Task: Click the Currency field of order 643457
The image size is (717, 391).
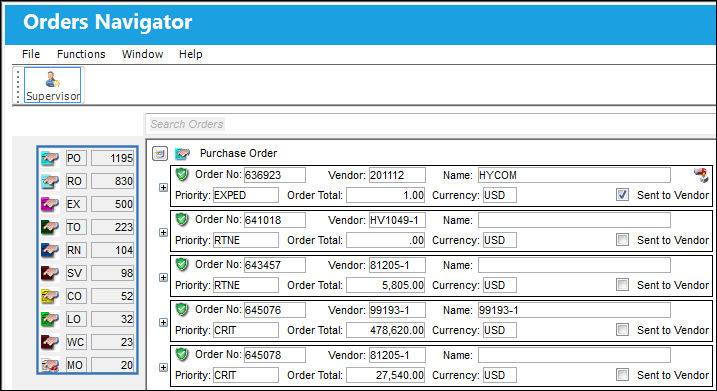Action: coord(500,285)
